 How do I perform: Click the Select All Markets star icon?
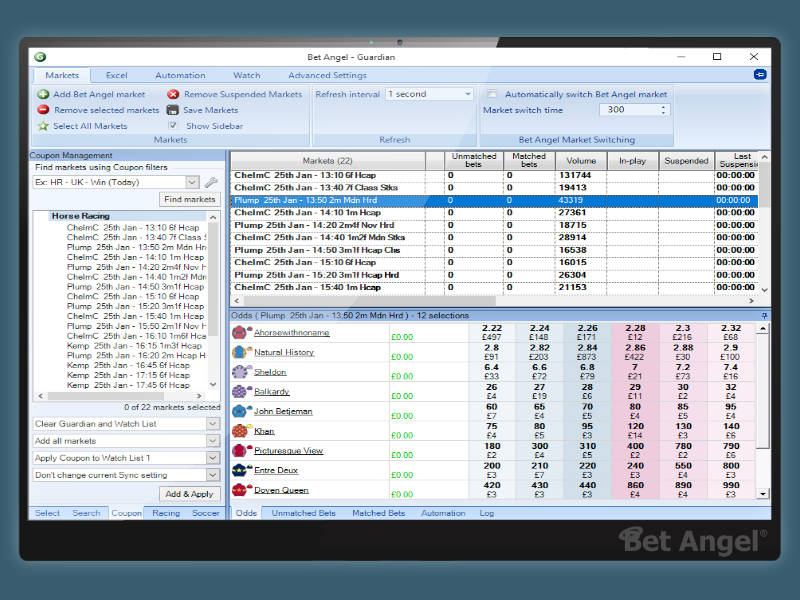(43, 126)
